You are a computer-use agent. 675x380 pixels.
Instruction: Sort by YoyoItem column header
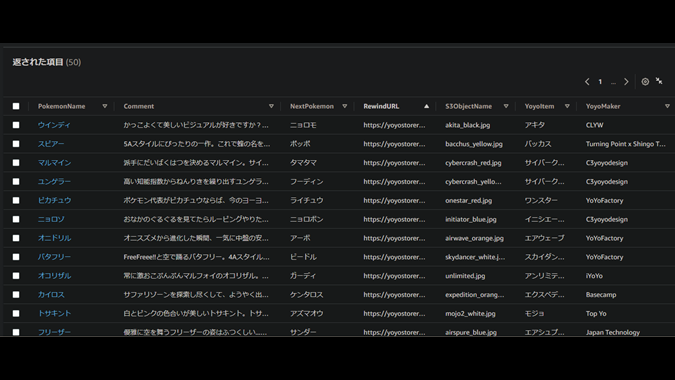pyautogui.click(x=539, y=106)
